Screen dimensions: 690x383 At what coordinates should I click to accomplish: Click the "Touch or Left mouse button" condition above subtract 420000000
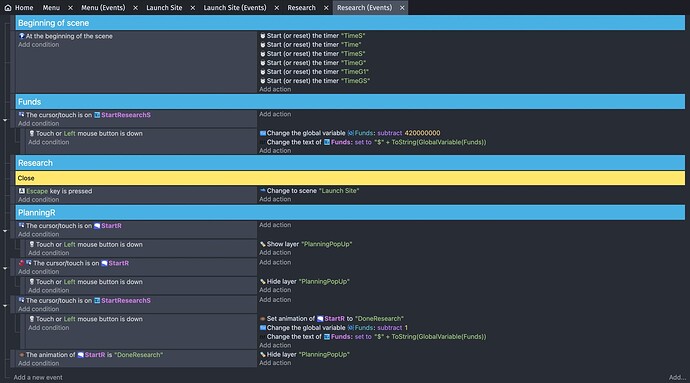[x=86, y=133]
